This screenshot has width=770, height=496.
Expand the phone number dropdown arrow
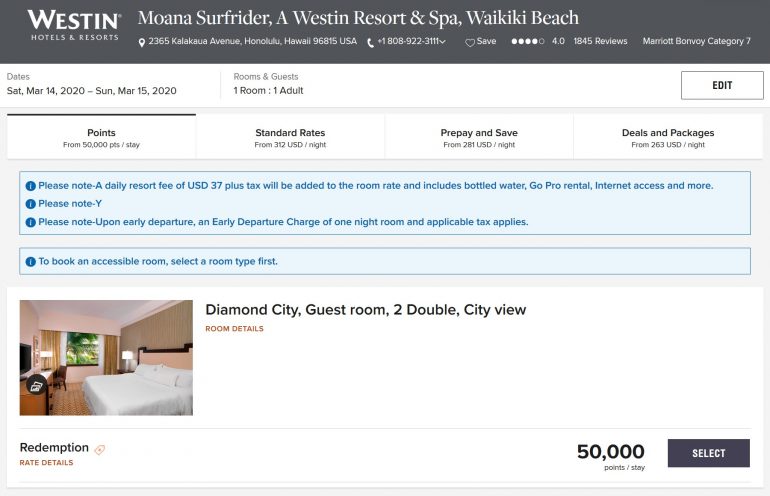point(443,42)
